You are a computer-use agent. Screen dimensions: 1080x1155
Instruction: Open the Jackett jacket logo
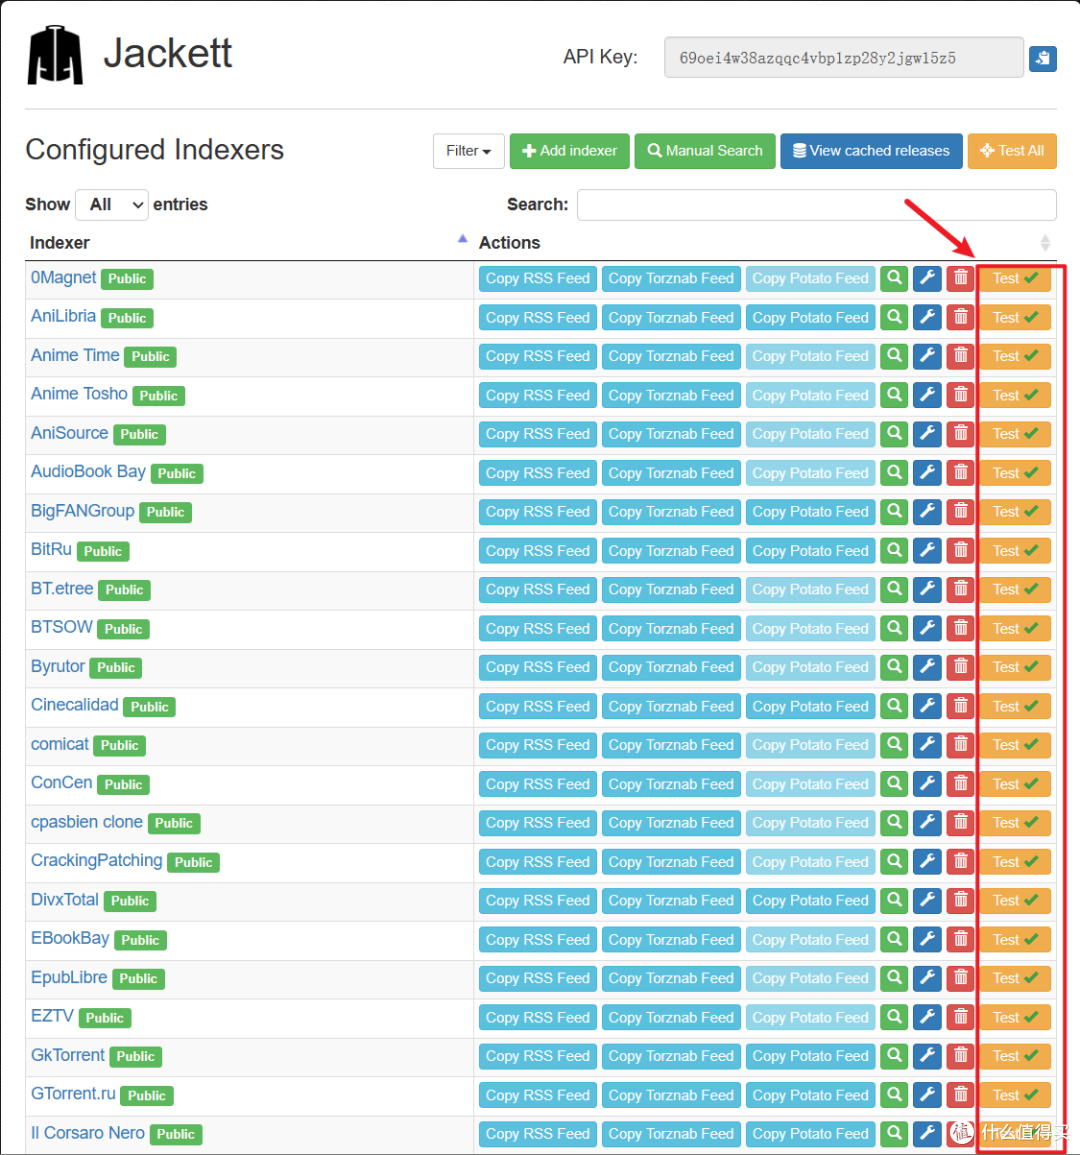tap(55, 55)
